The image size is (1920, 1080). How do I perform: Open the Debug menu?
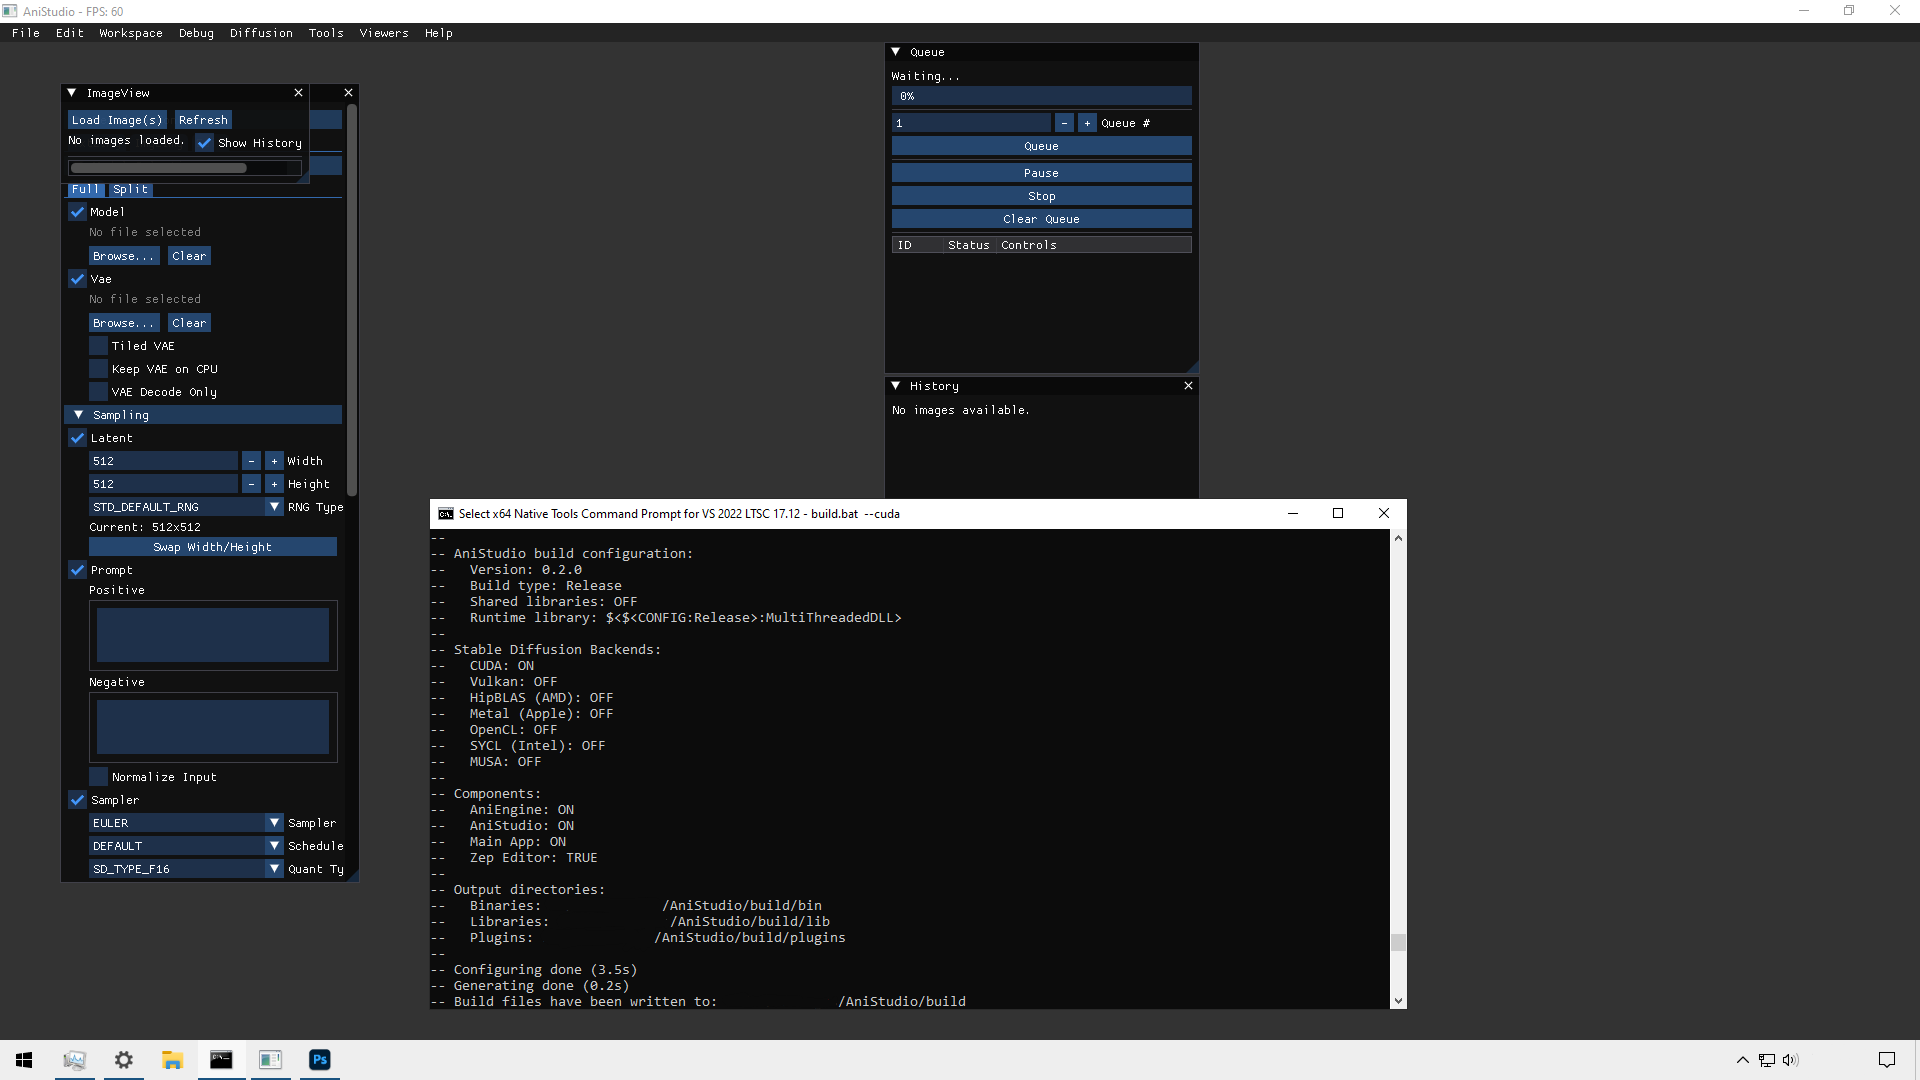[x=196, y=33]
